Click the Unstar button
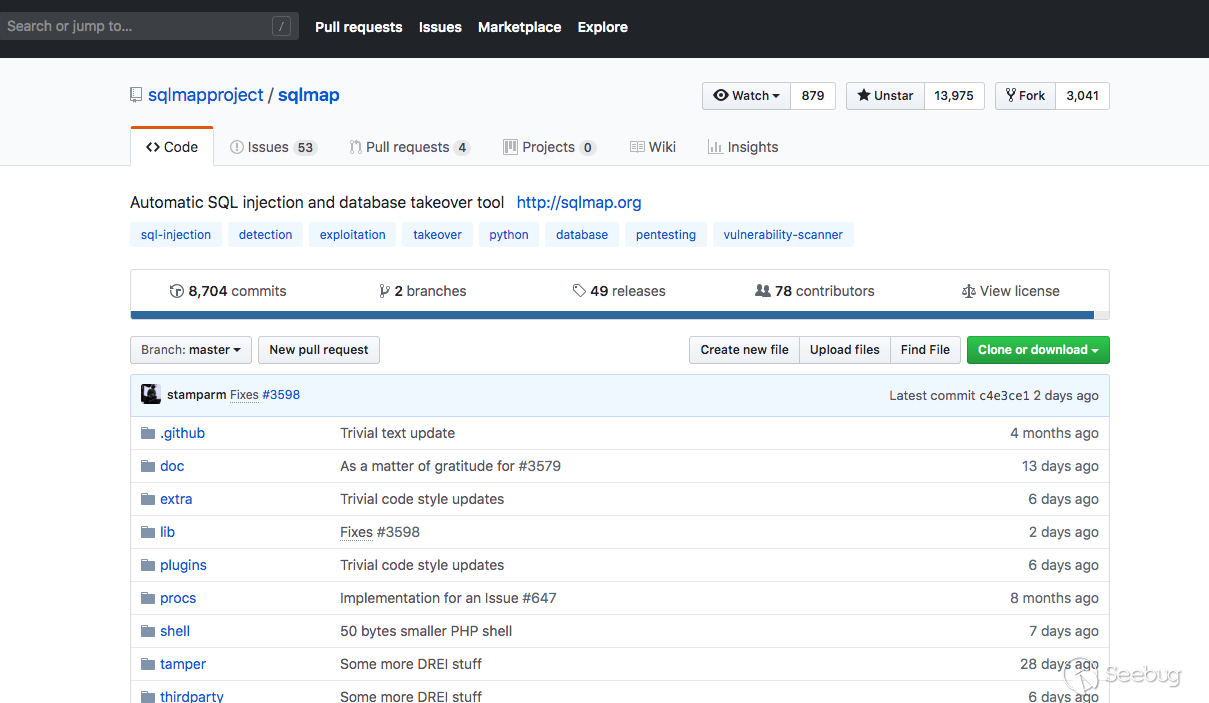The image size is (1209, 703). tap(885, 96)
